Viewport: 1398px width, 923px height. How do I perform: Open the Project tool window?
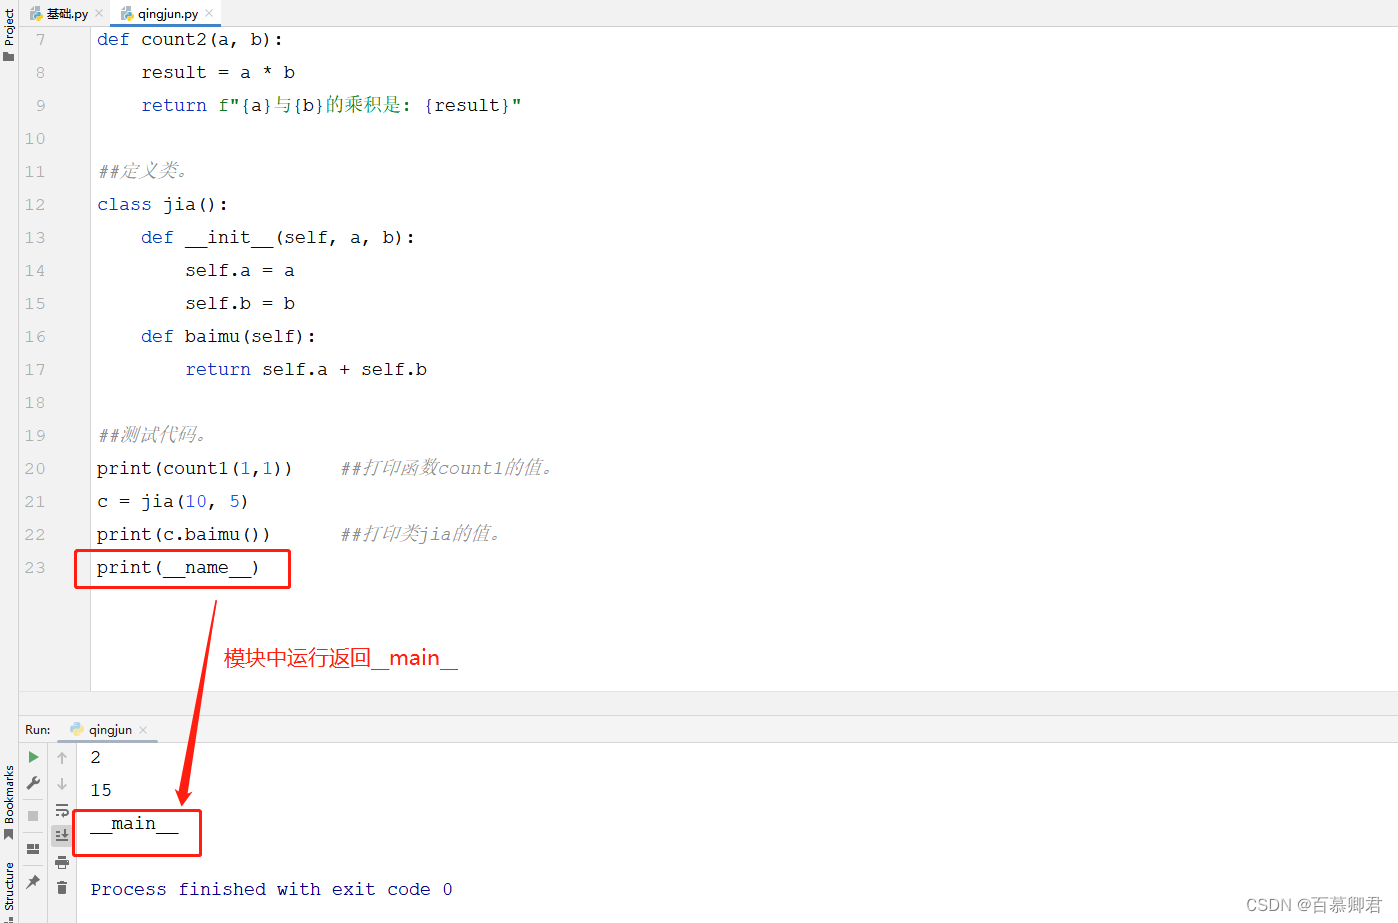click(9, 35)
